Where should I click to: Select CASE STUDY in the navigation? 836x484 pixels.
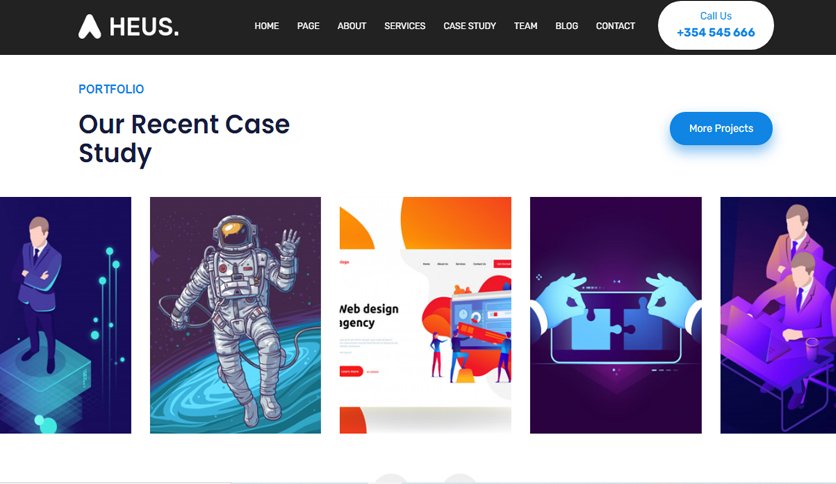click(470, 26)
